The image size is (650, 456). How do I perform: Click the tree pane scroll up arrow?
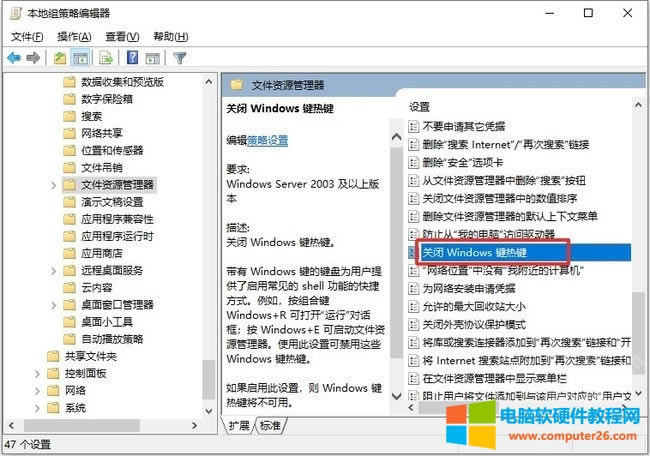[209, 82]
